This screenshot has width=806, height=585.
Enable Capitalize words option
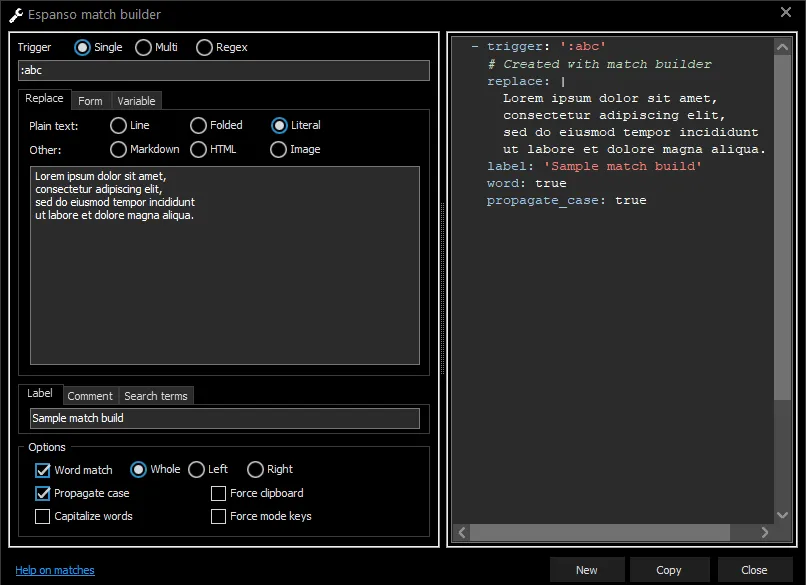point(43,516)
